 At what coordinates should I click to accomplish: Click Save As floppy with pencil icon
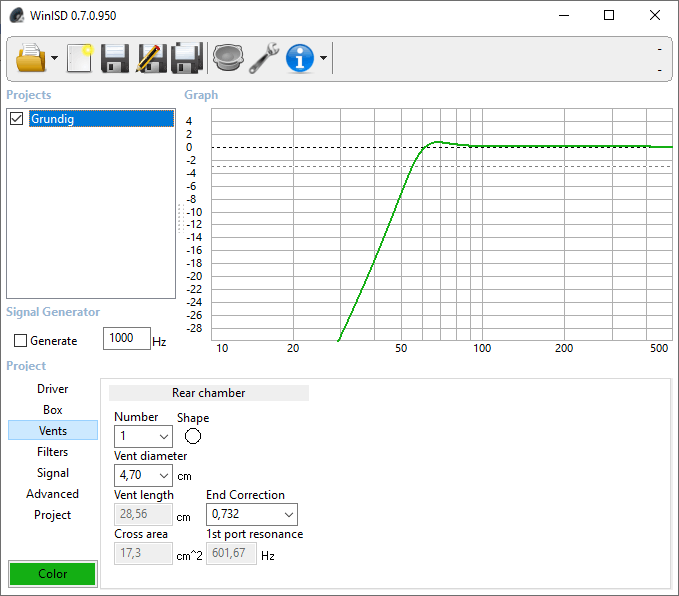point(151,58)
